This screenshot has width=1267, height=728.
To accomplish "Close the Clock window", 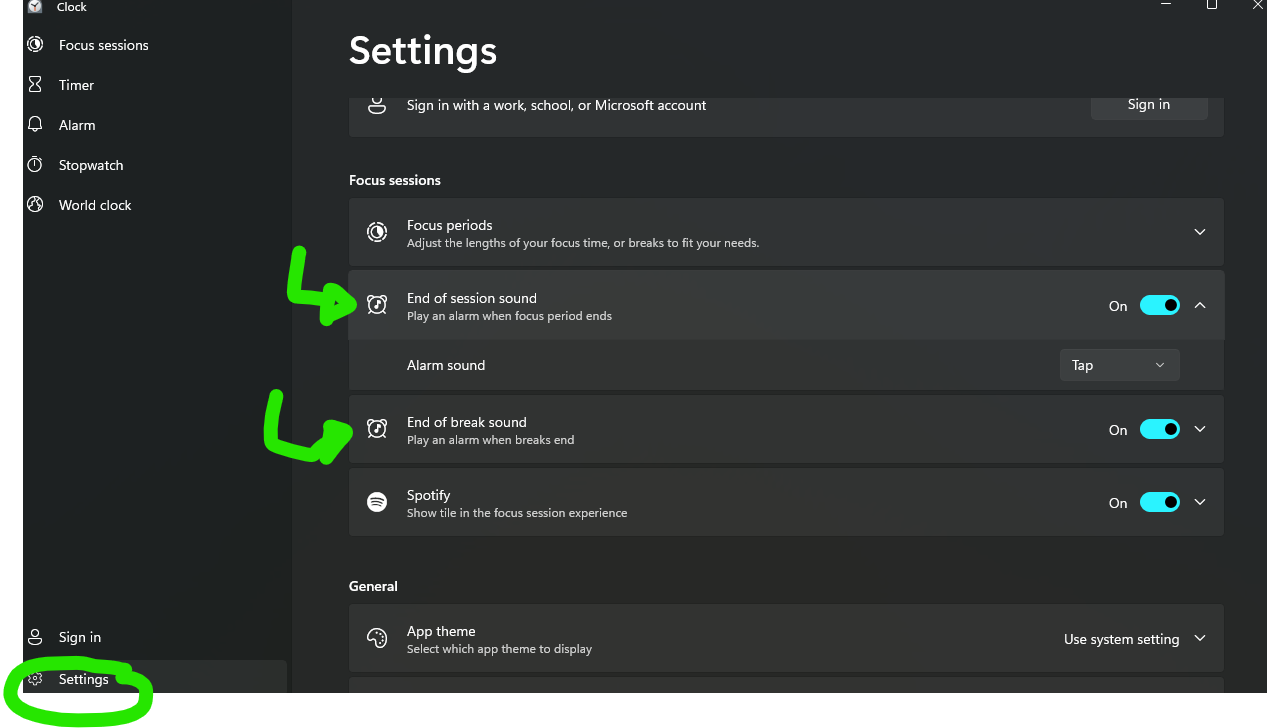I will [1256, 5].
